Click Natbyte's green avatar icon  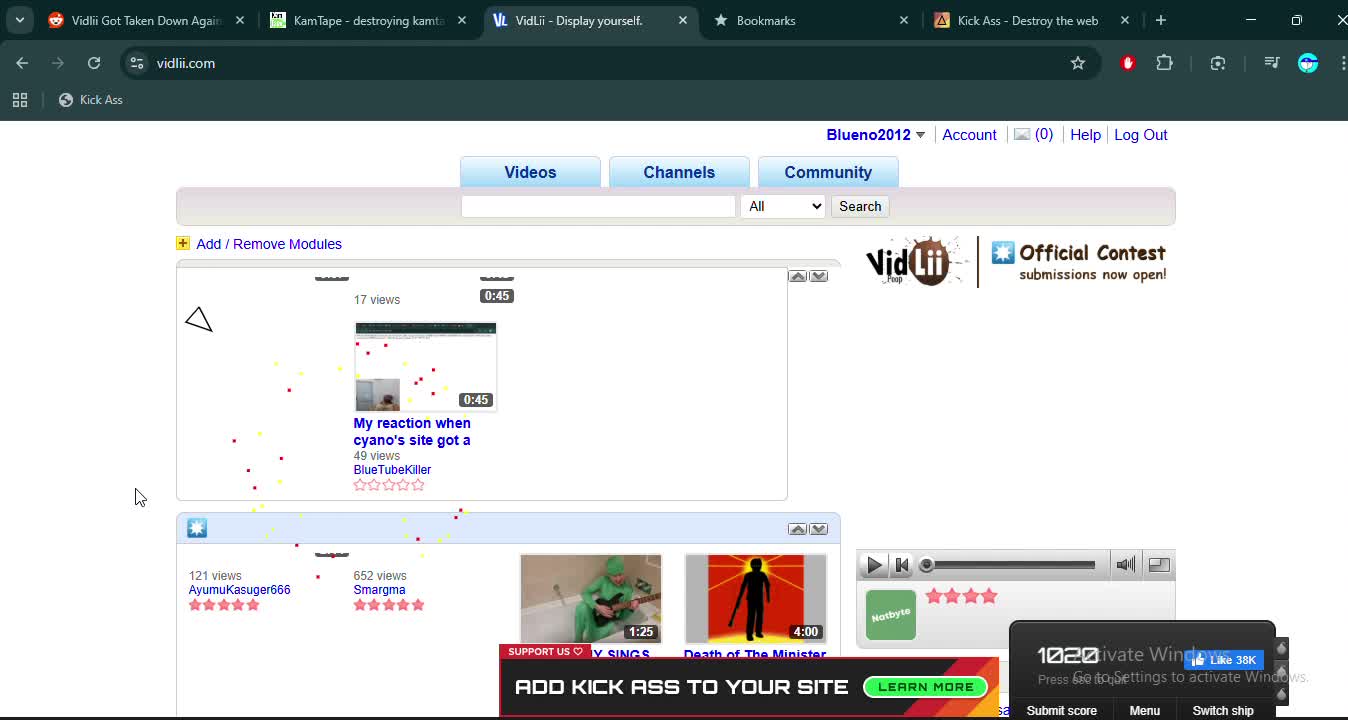(889, 614)
